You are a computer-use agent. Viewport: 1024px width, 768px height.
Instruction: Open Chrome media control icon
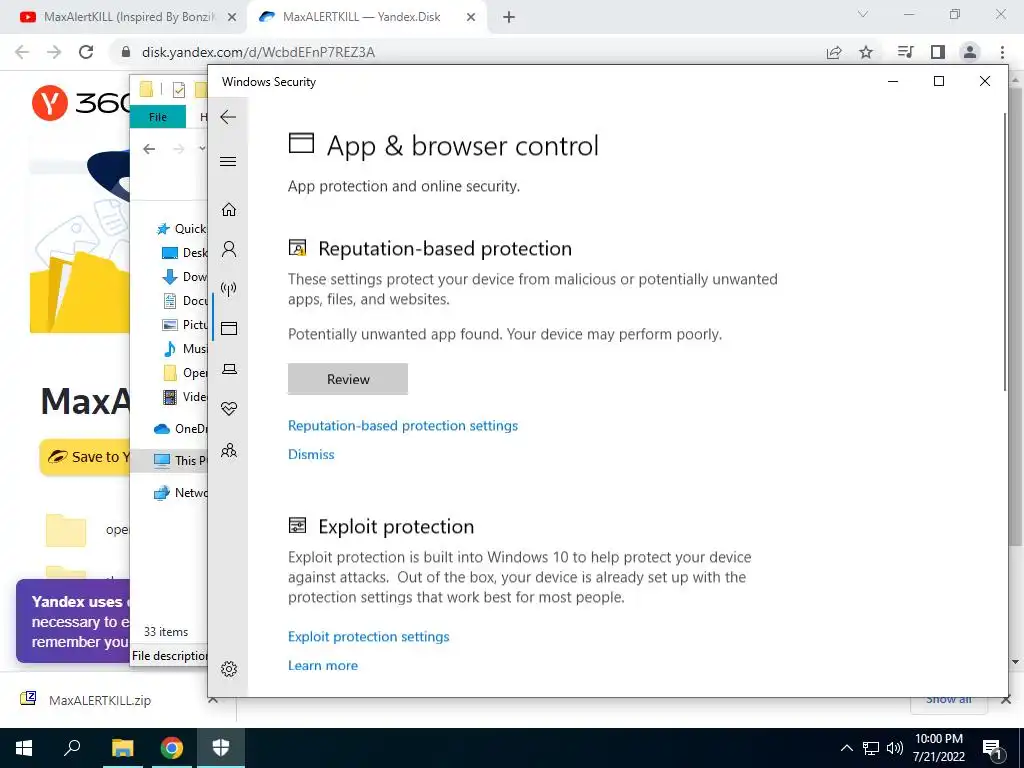point(905,52)
